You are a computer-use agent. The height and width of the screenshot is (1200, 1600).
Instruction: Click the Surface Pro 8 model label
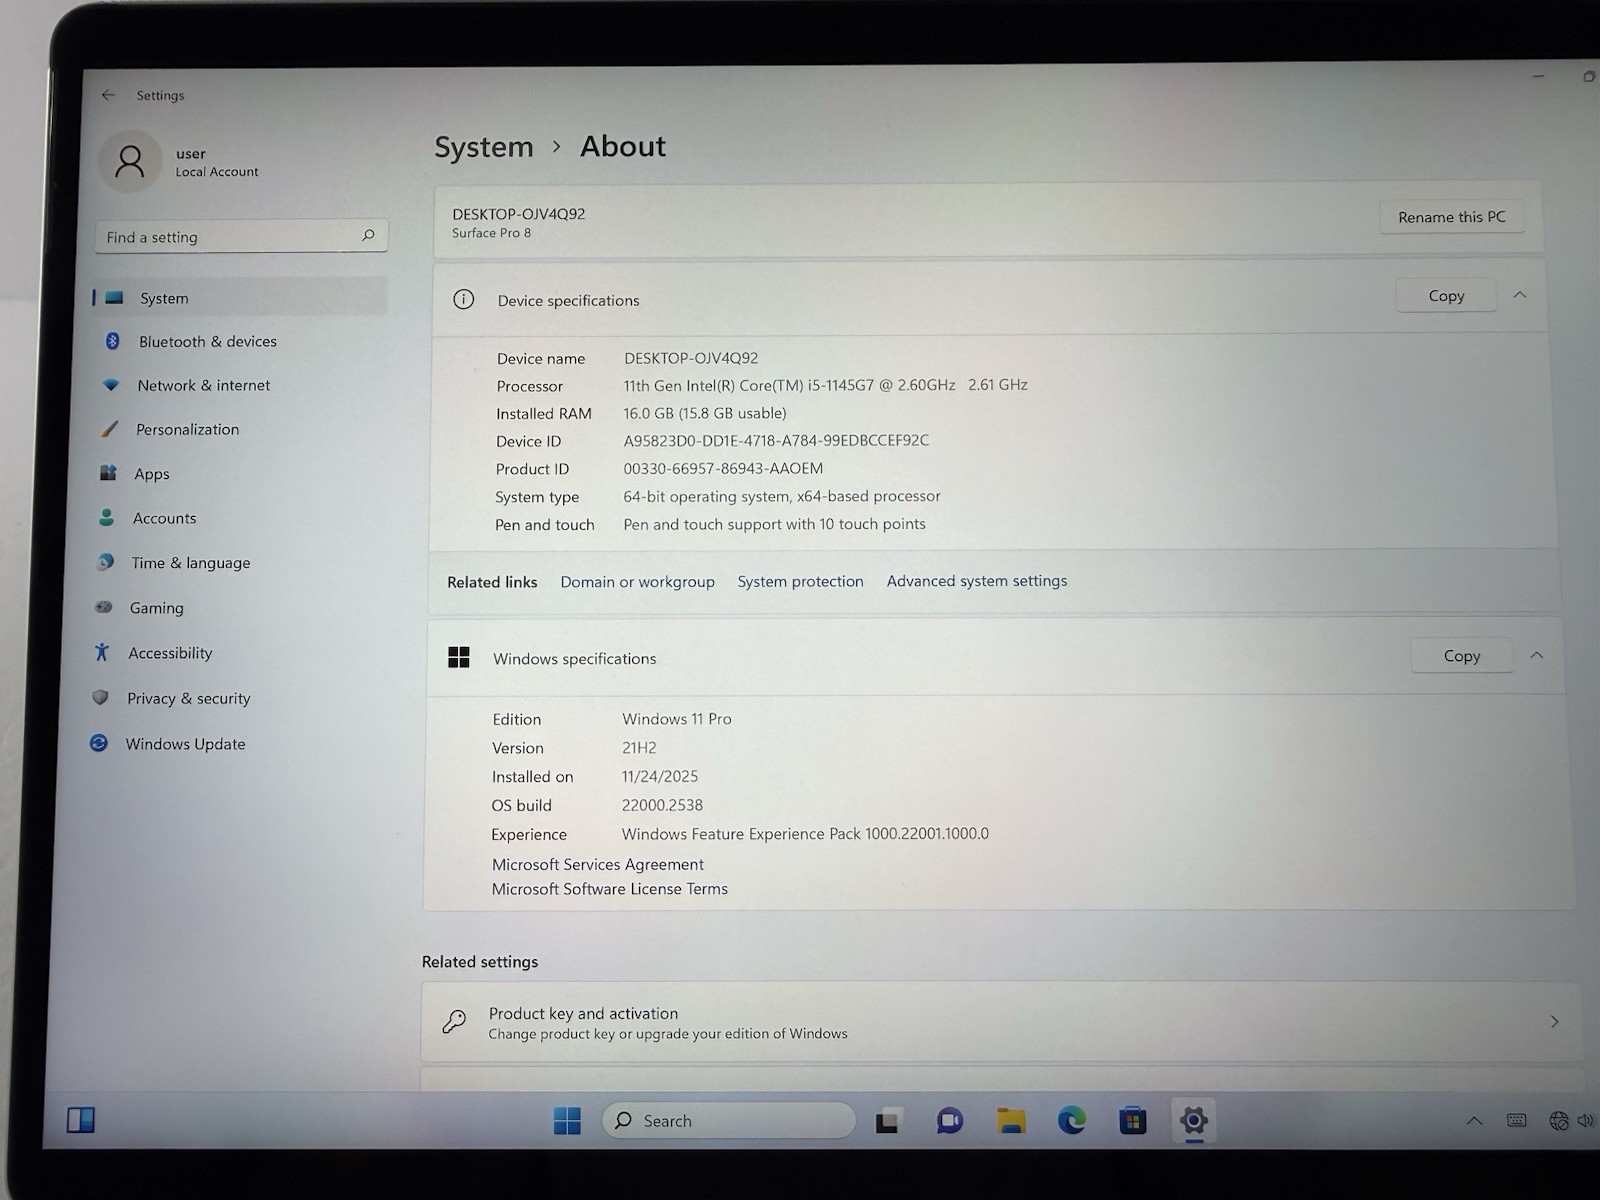pyautogui.click(x=491, y=233)
